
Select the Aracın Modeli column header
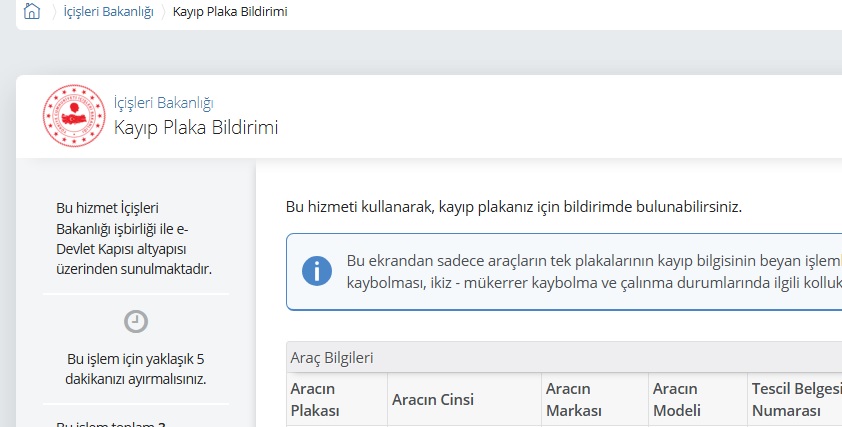tap(677, 399)
